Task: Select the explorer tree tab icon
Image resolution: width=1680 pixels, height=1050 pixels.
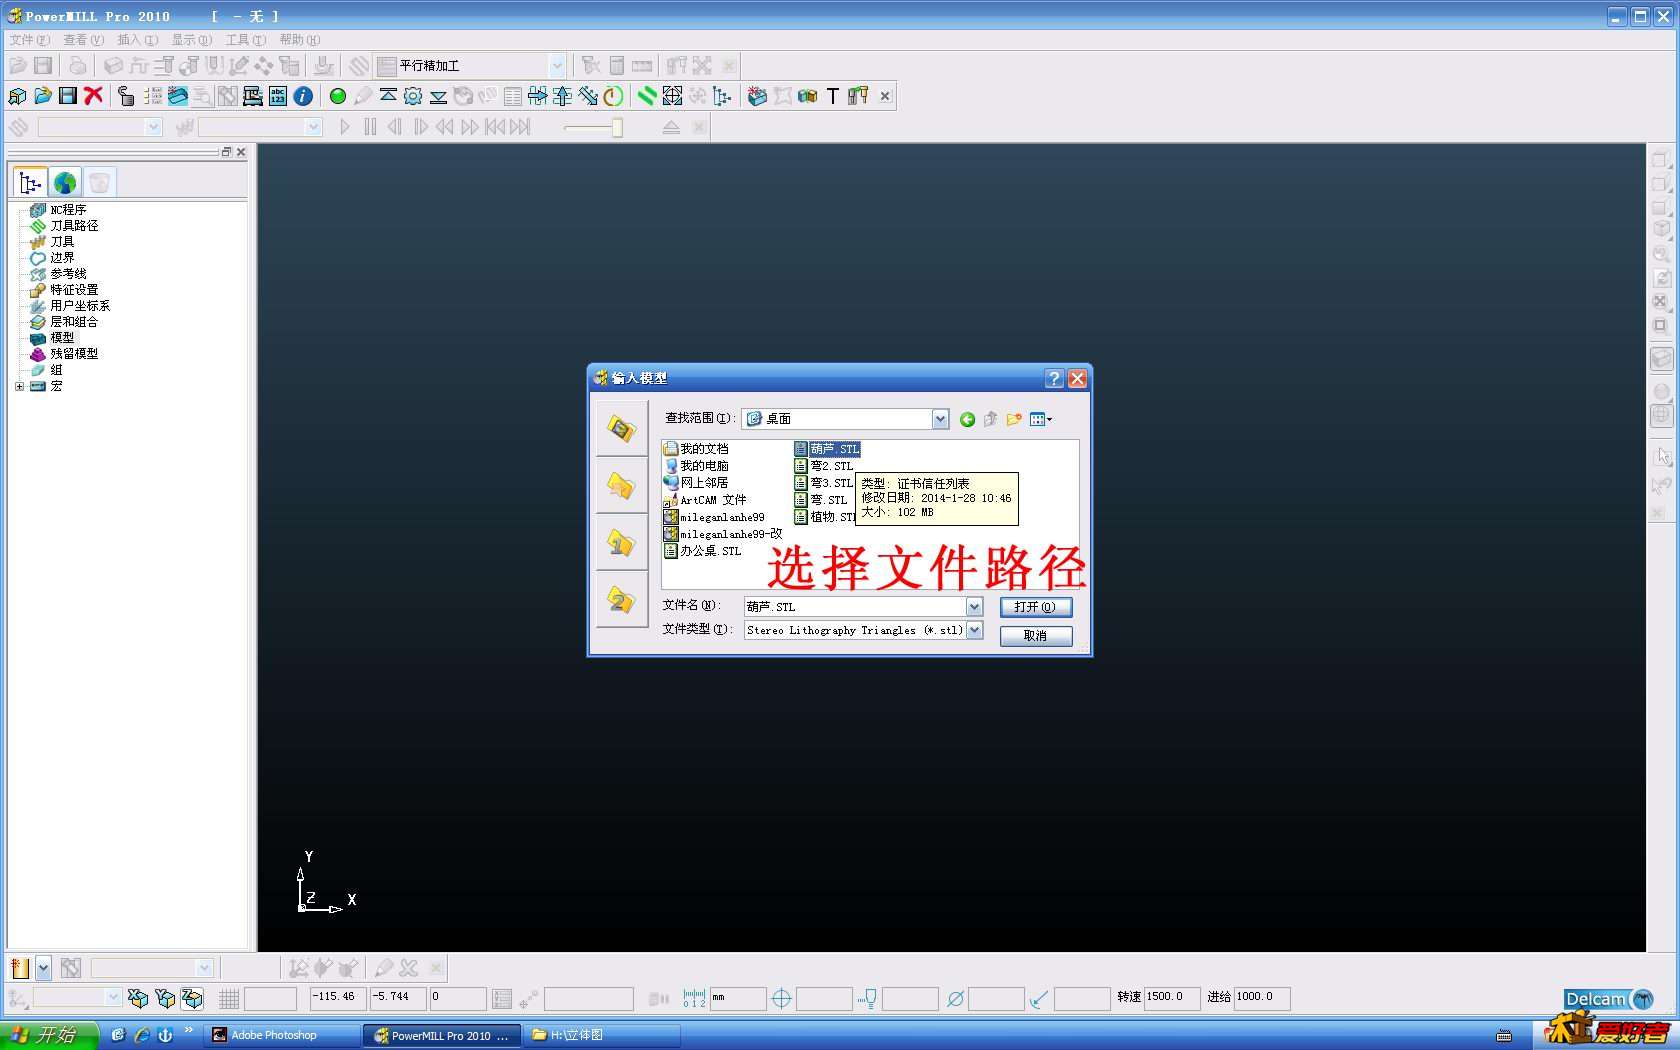Action: tap(31, 183)
